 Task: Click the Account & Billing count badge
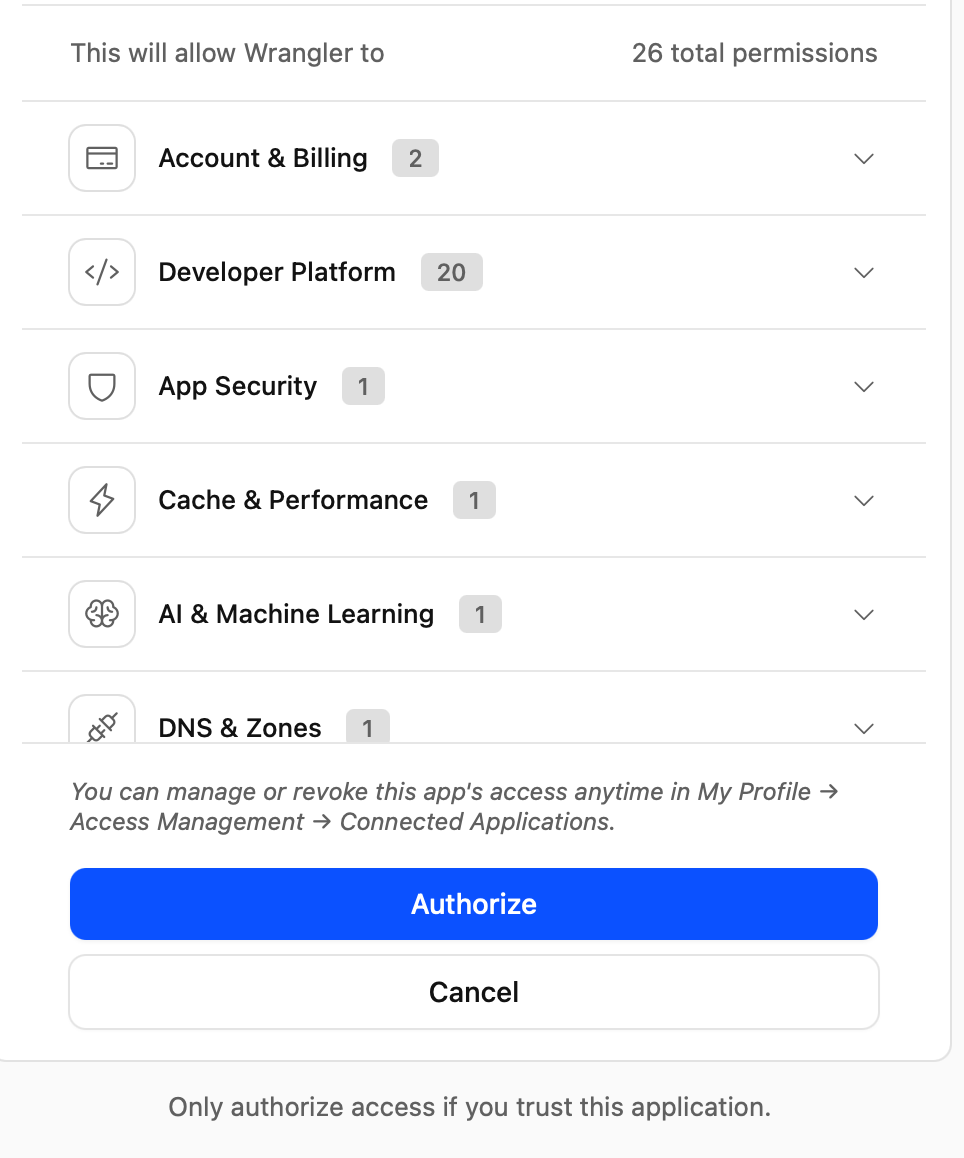pyautogui.click(x=415, y=158)
